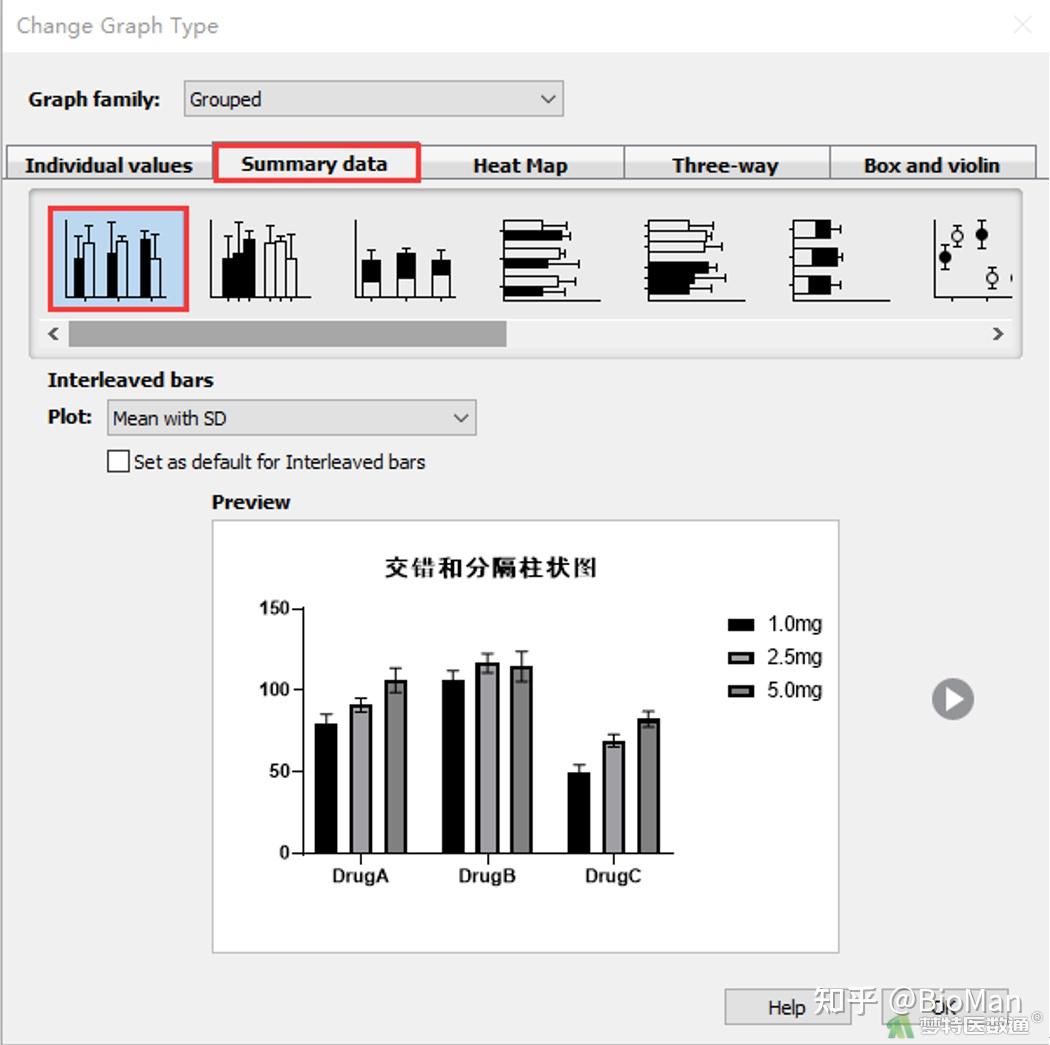The image size is (1050, 1045).
Task: Click the graph gallery scrollbar thumb
Action: (x=287, y=333)
